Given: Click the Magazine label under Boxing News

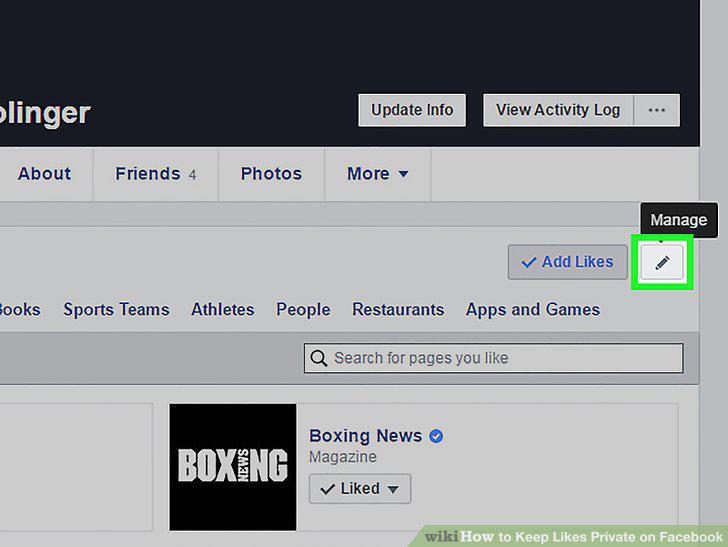Looking at the screenshot, I should tap(343, 457).
